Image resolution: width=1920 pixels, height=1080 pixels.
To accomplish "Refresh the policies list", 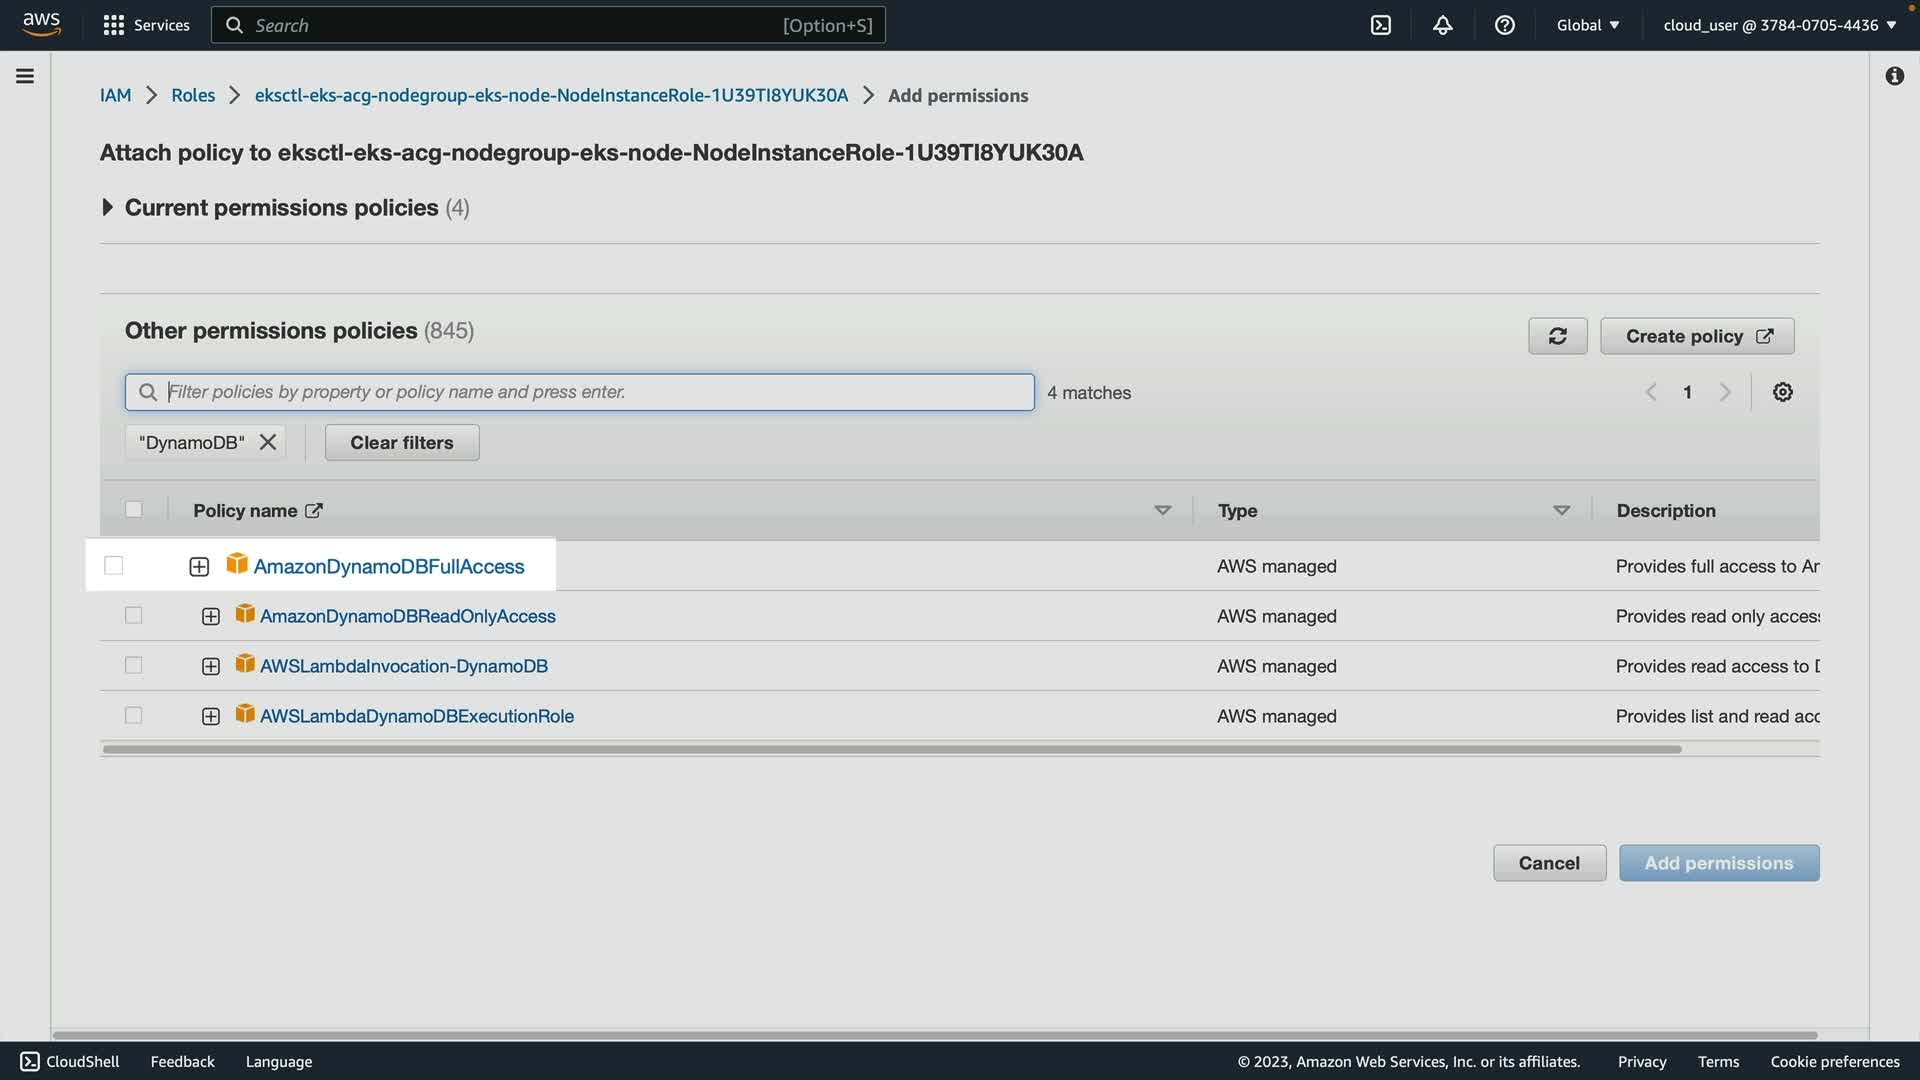I will pos(1557,336).
